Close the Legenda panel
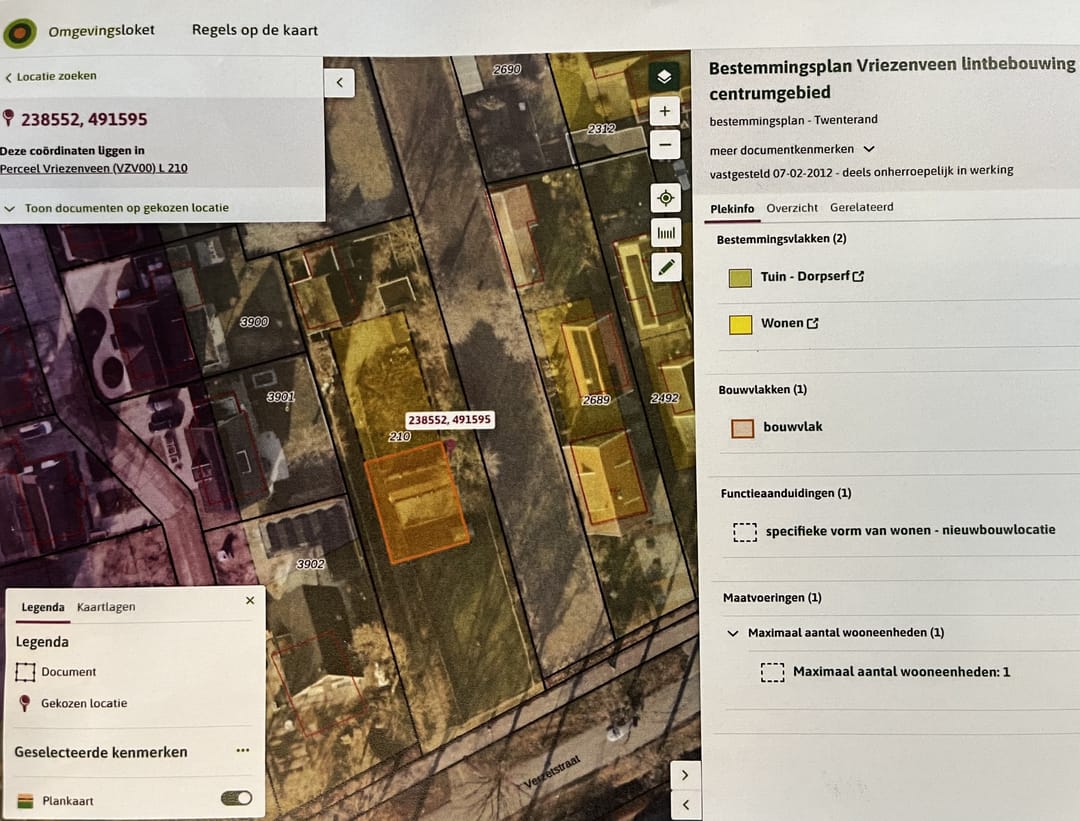The height and width of the screenshot is (821, 1080). pos(250,601)
